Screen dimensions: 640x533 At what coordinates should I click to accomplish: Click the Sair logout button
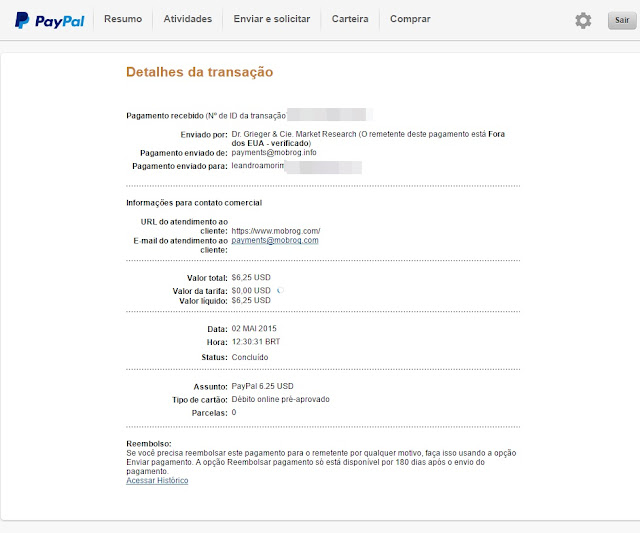point(622,20)
